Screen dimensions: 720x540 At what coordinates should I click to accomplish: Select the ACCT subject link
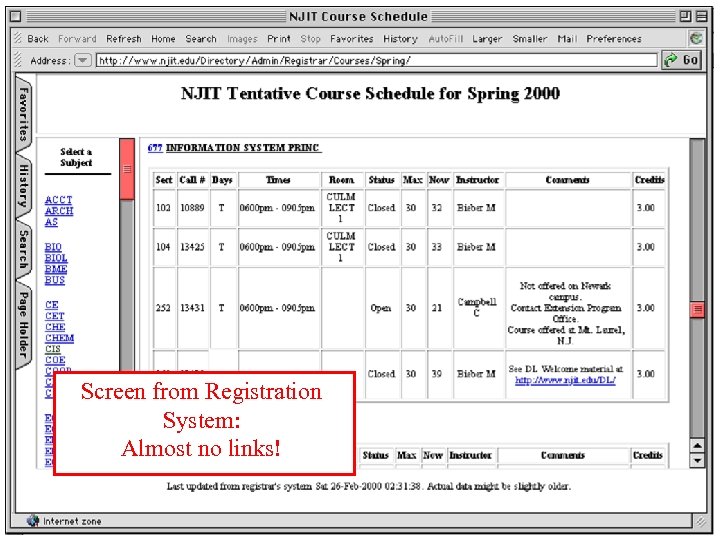click(58, 200)
